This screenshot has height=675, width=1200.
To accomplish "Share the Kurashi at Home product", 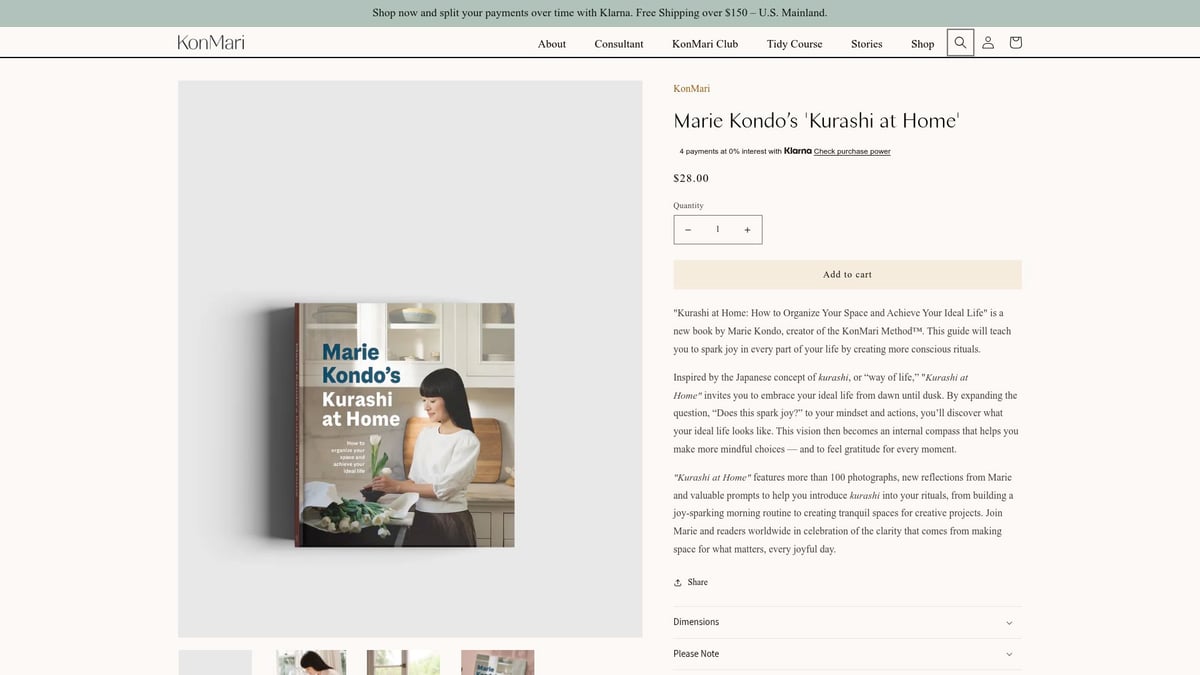I will [x=690, y=582].
